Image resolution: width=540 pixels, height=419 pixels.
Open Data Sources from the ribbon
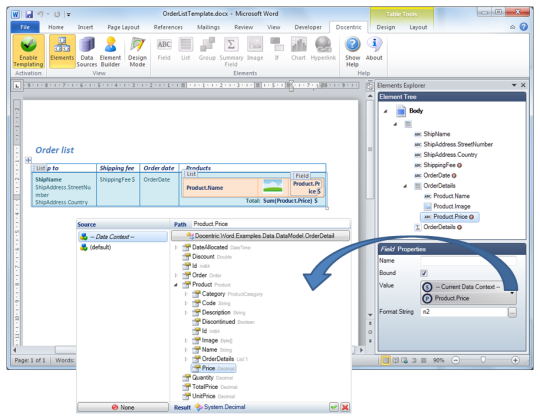[87, 52]
